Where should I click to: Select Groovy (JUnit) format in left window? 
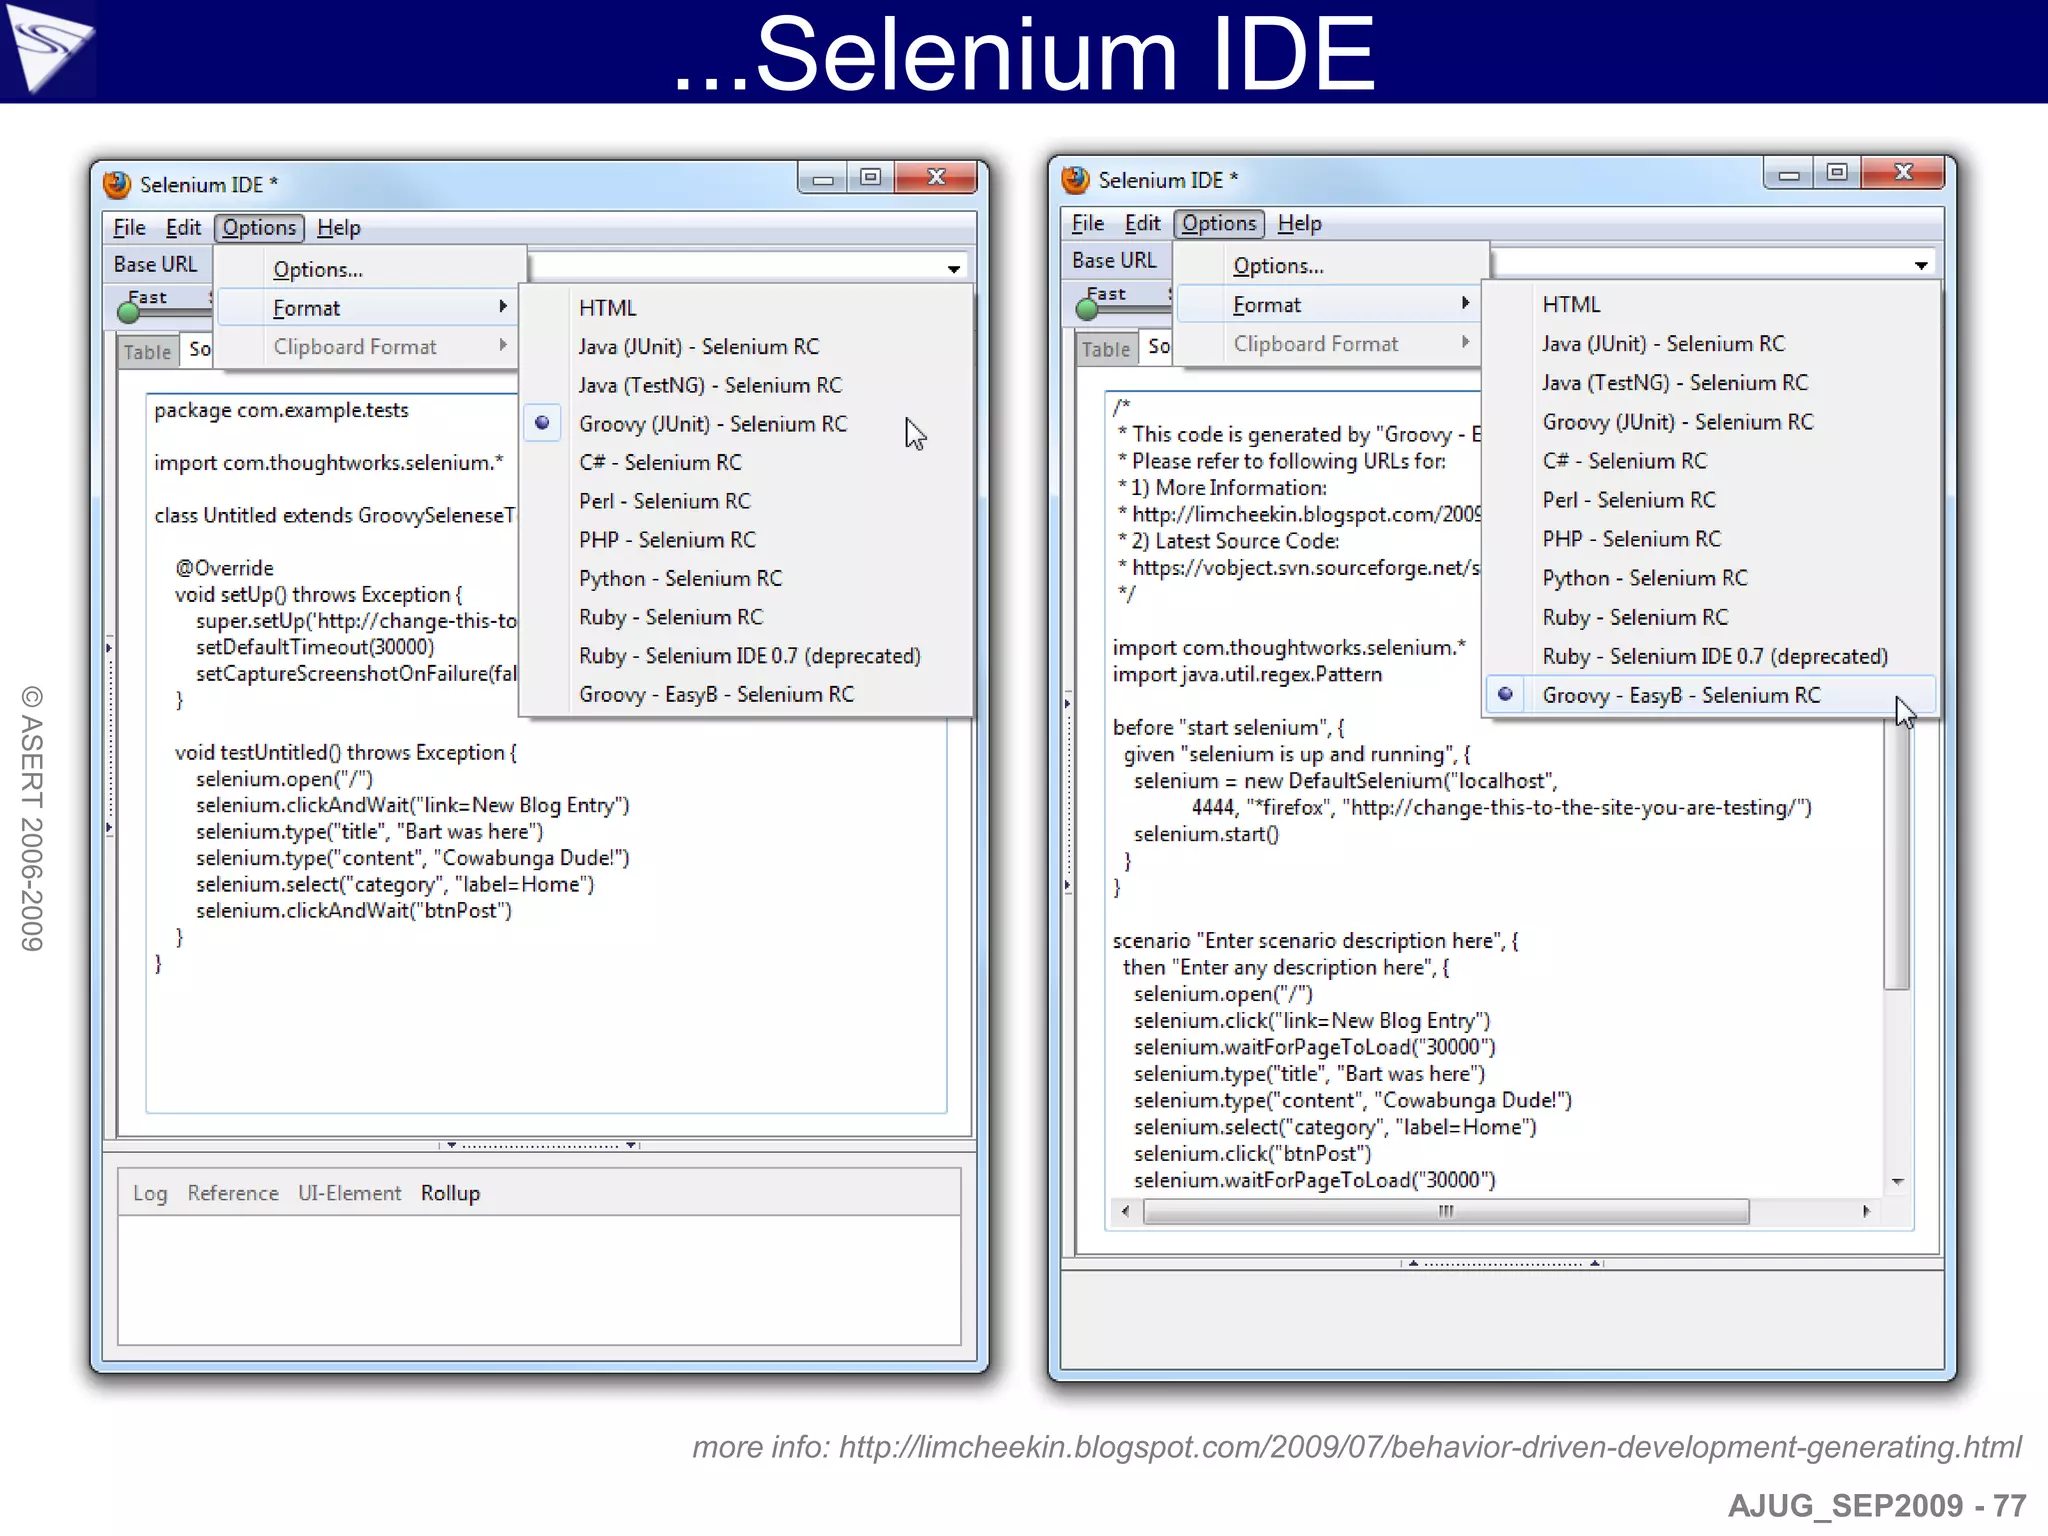click(746, 424)
